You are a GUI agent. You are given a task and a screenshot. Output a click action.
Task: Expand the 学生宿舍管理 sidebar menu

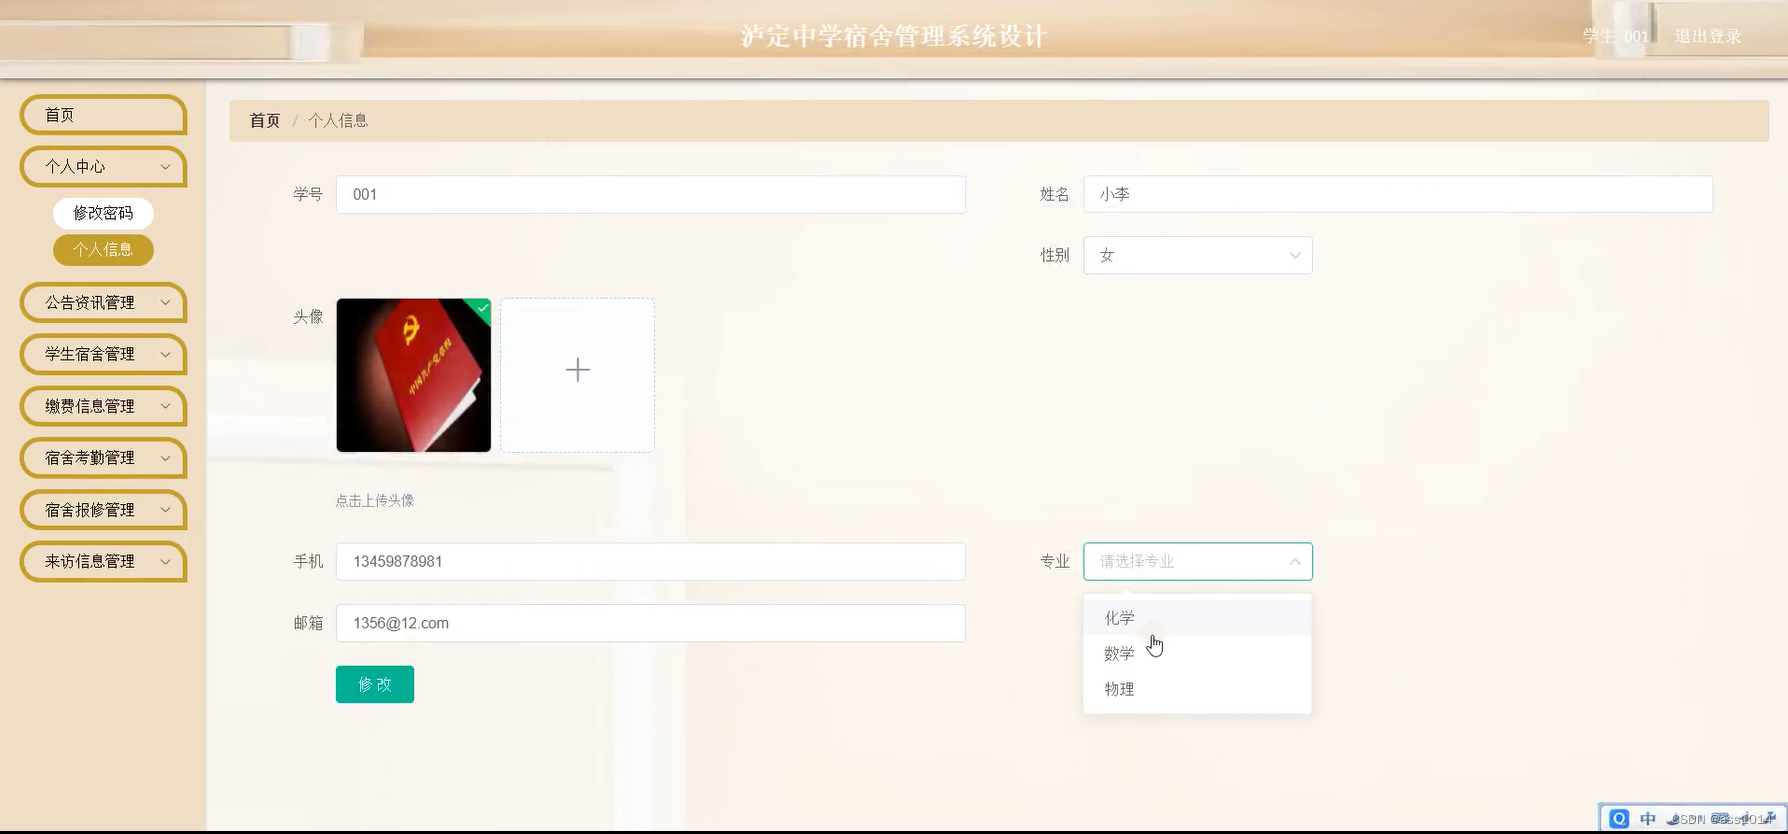(x=103, y=354)
